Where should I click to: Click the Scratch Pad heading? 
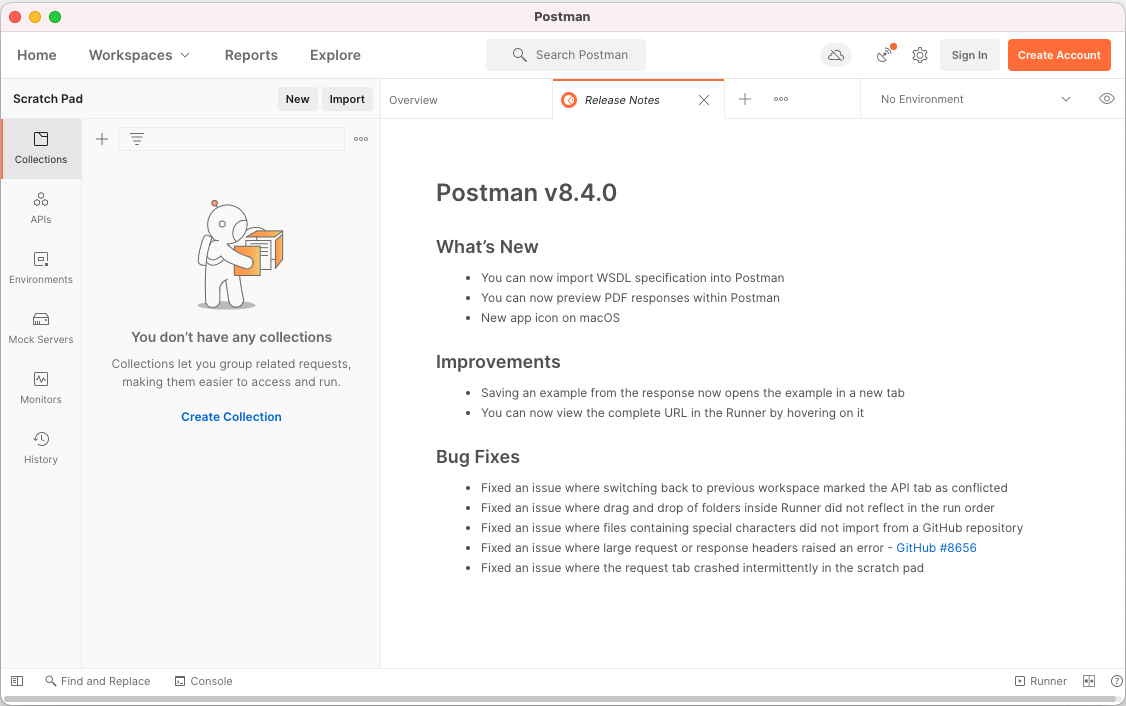[48, 99]
